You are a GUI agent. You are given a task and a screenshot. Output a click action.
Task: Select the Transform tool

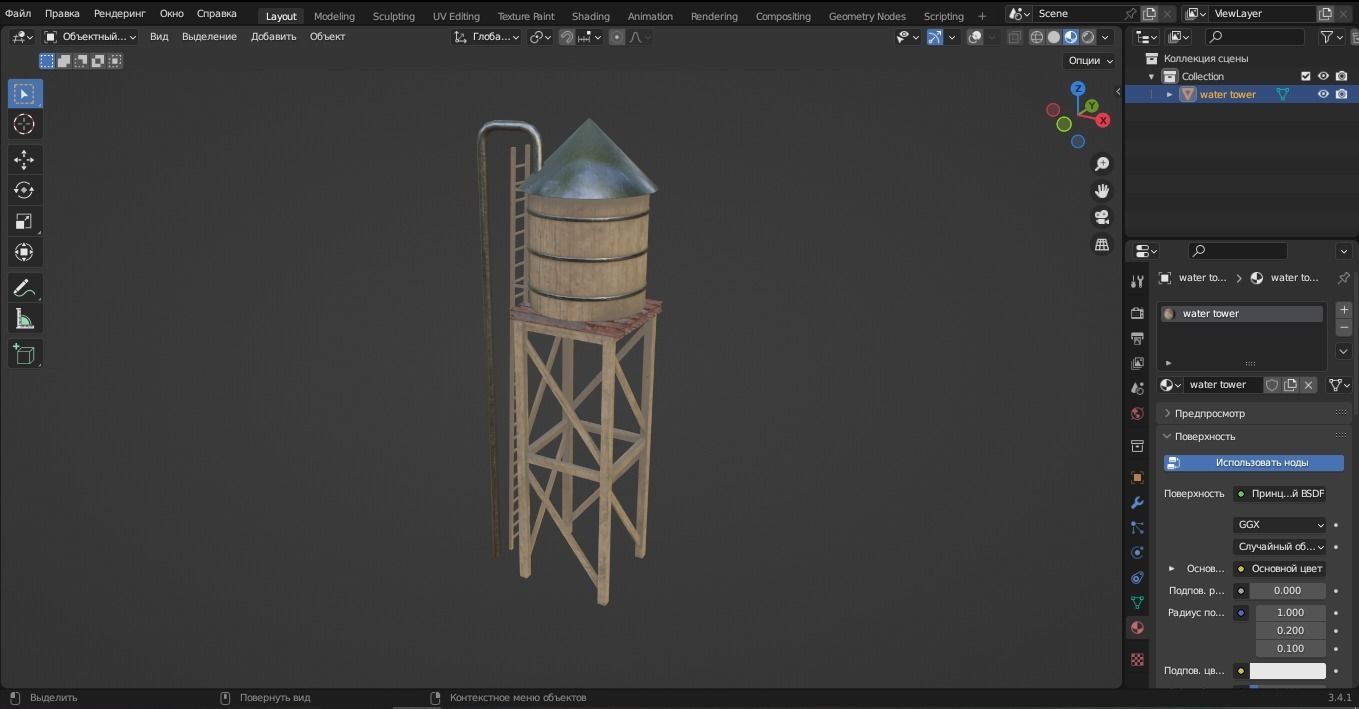tap(25, 252)
